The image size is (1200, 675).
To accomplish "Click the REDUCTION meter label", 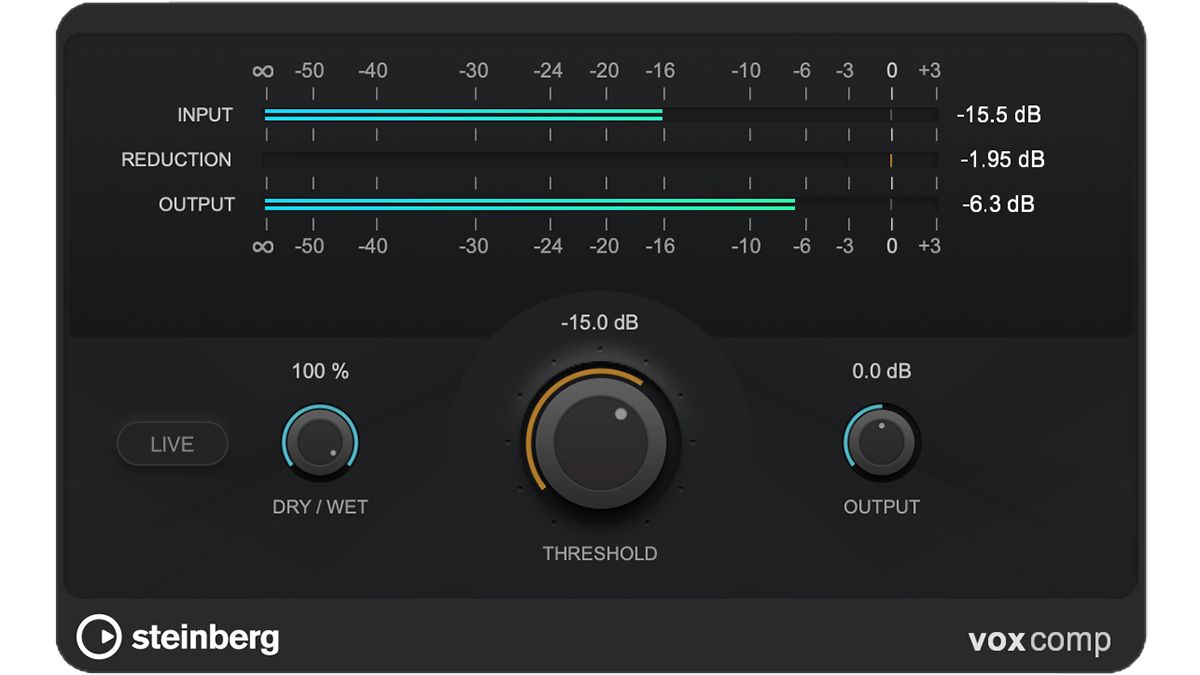I will [x=176, y=159].
